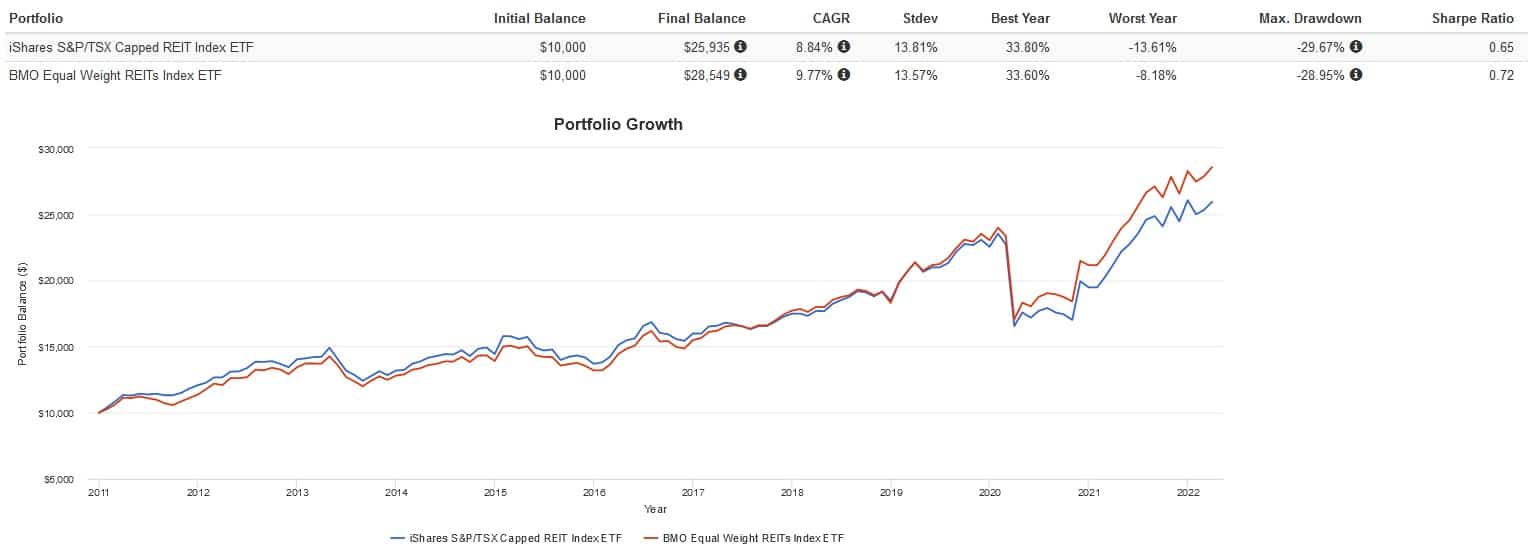Click the 2020 label on the year axis
The image size is (1528, 555).
point(989,493)
